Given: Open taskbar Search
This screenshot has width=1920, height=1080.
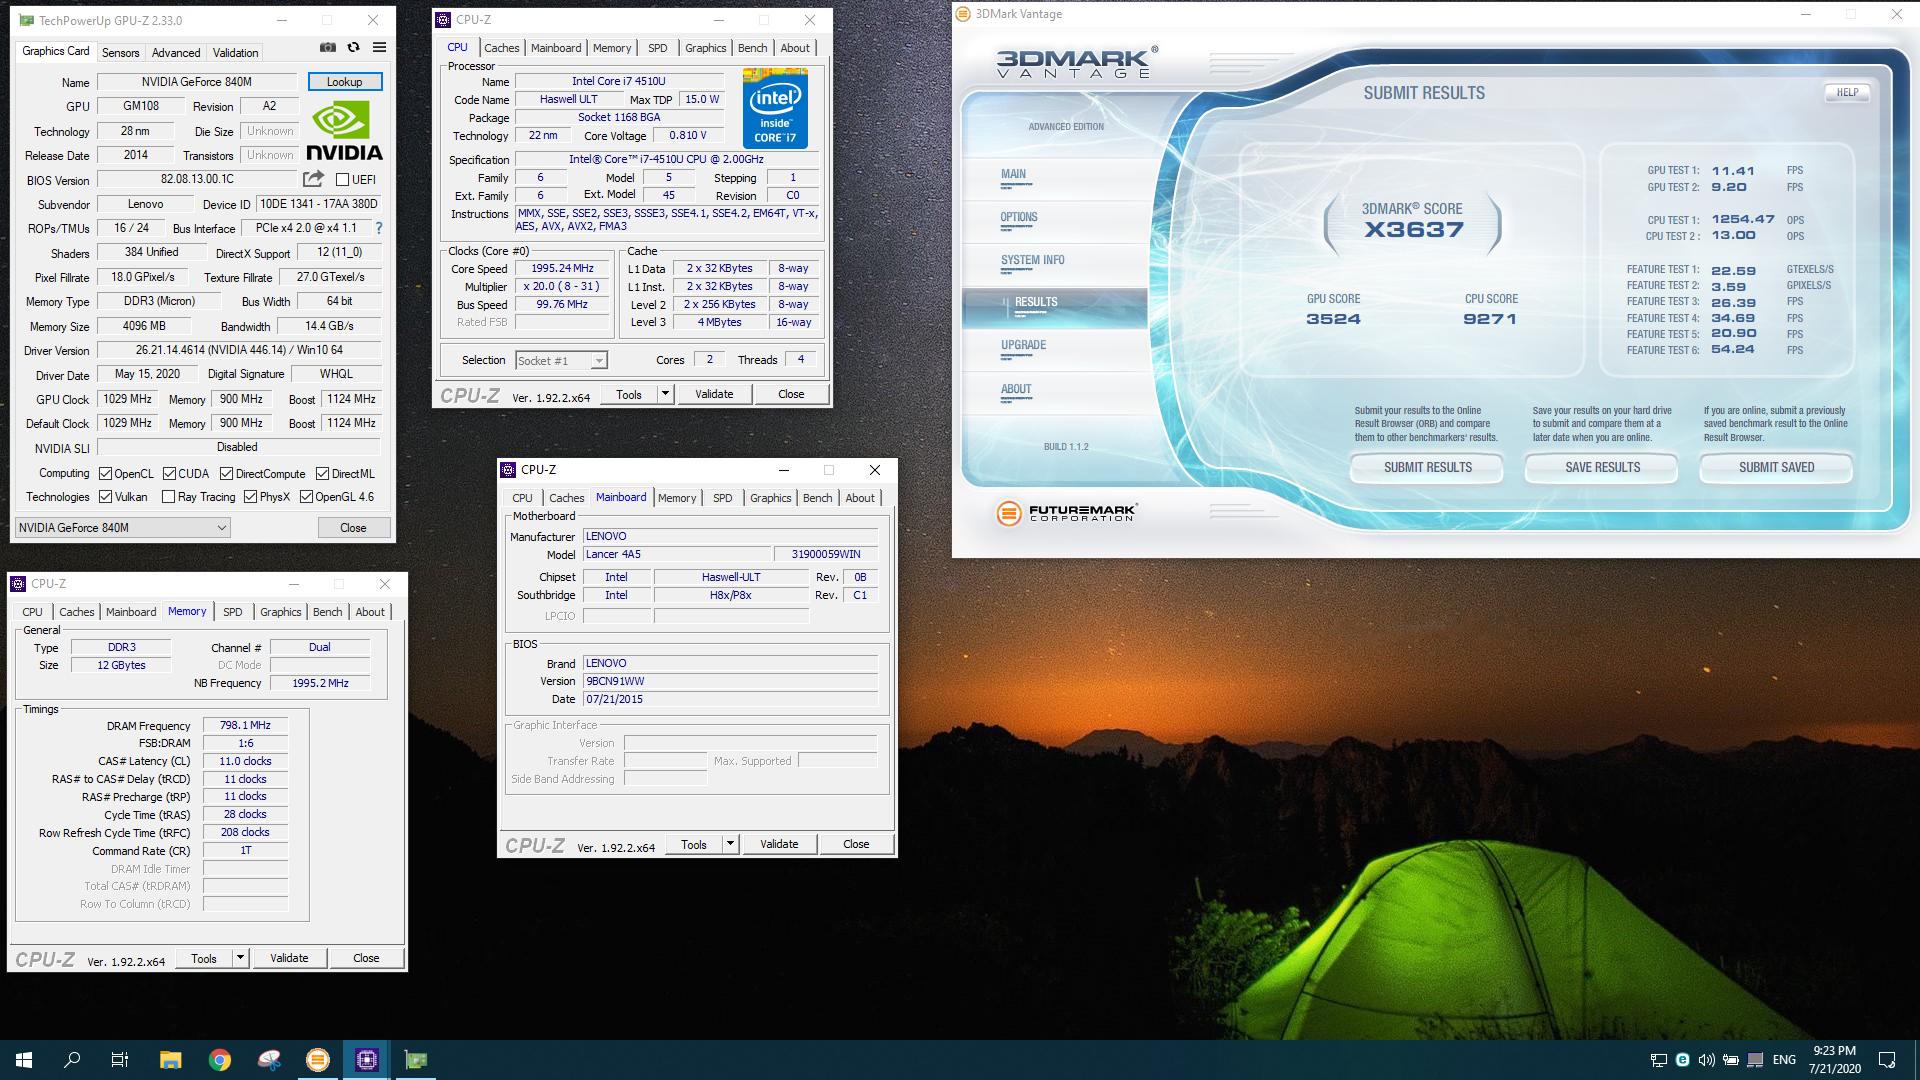Looking at the screenshot, I should coord(72,1059).
